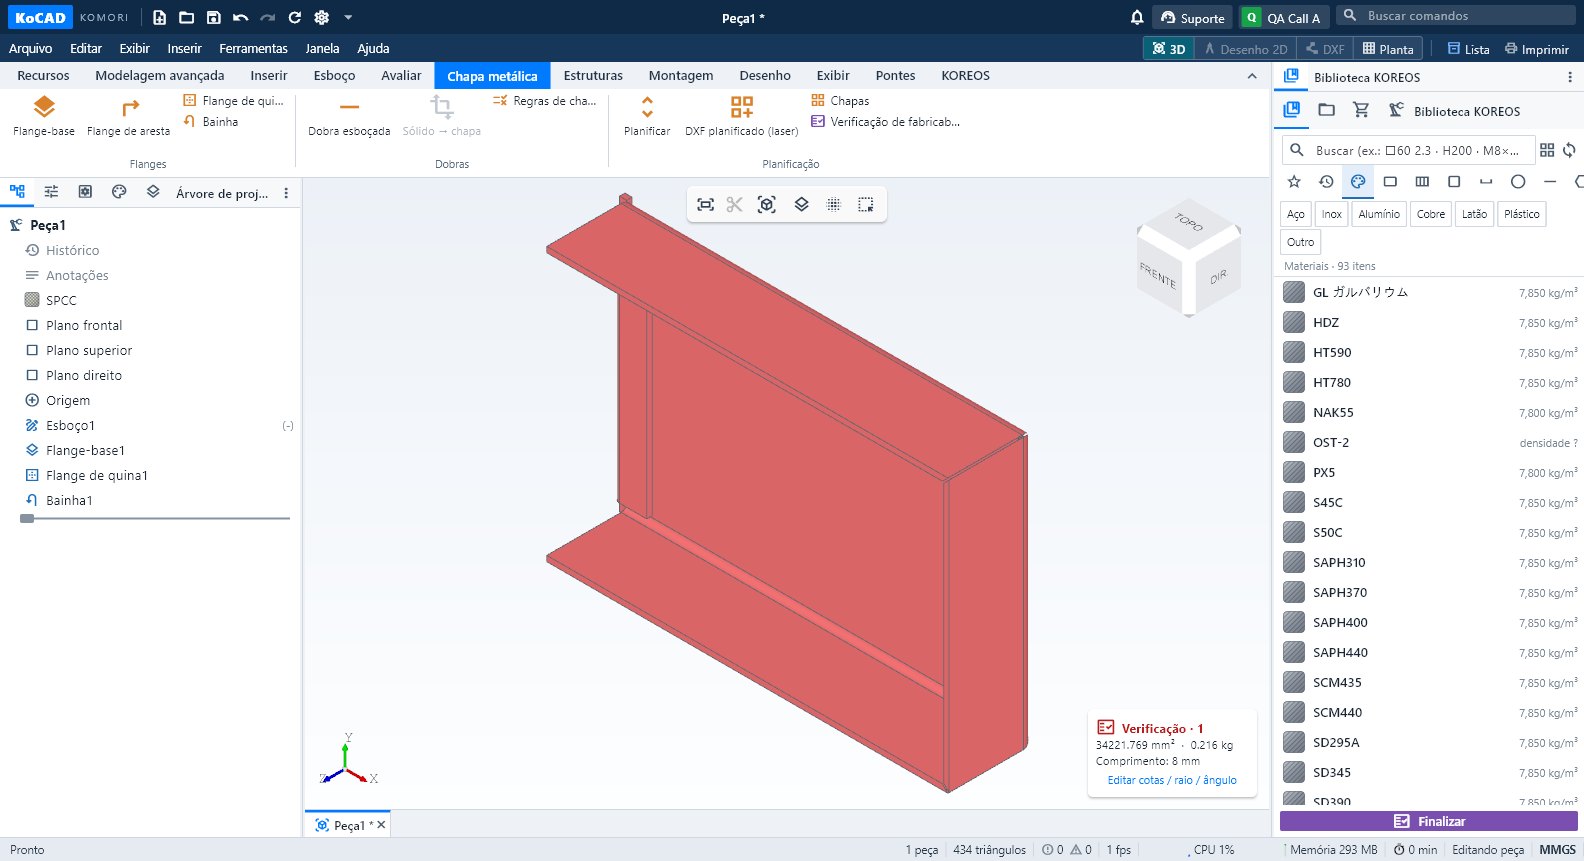Click the history rollback slider handle

click(27, 518)
